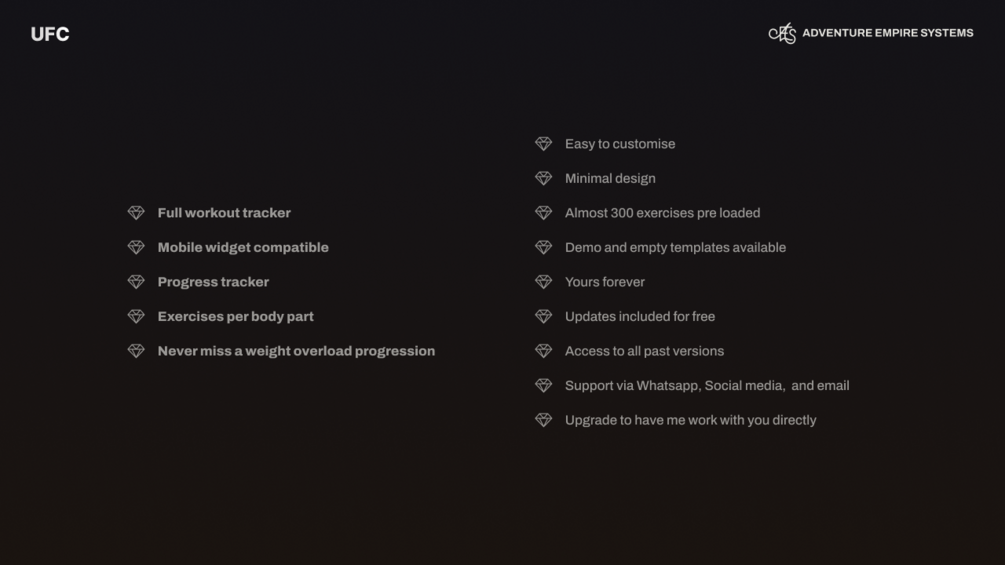Click the Mobile widget compatible text
This screenshot has width=1005, height=565.
[243, 248]
